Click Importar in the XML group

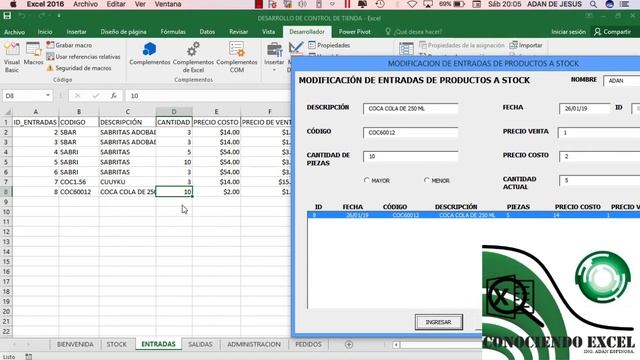tap(526, 45)
